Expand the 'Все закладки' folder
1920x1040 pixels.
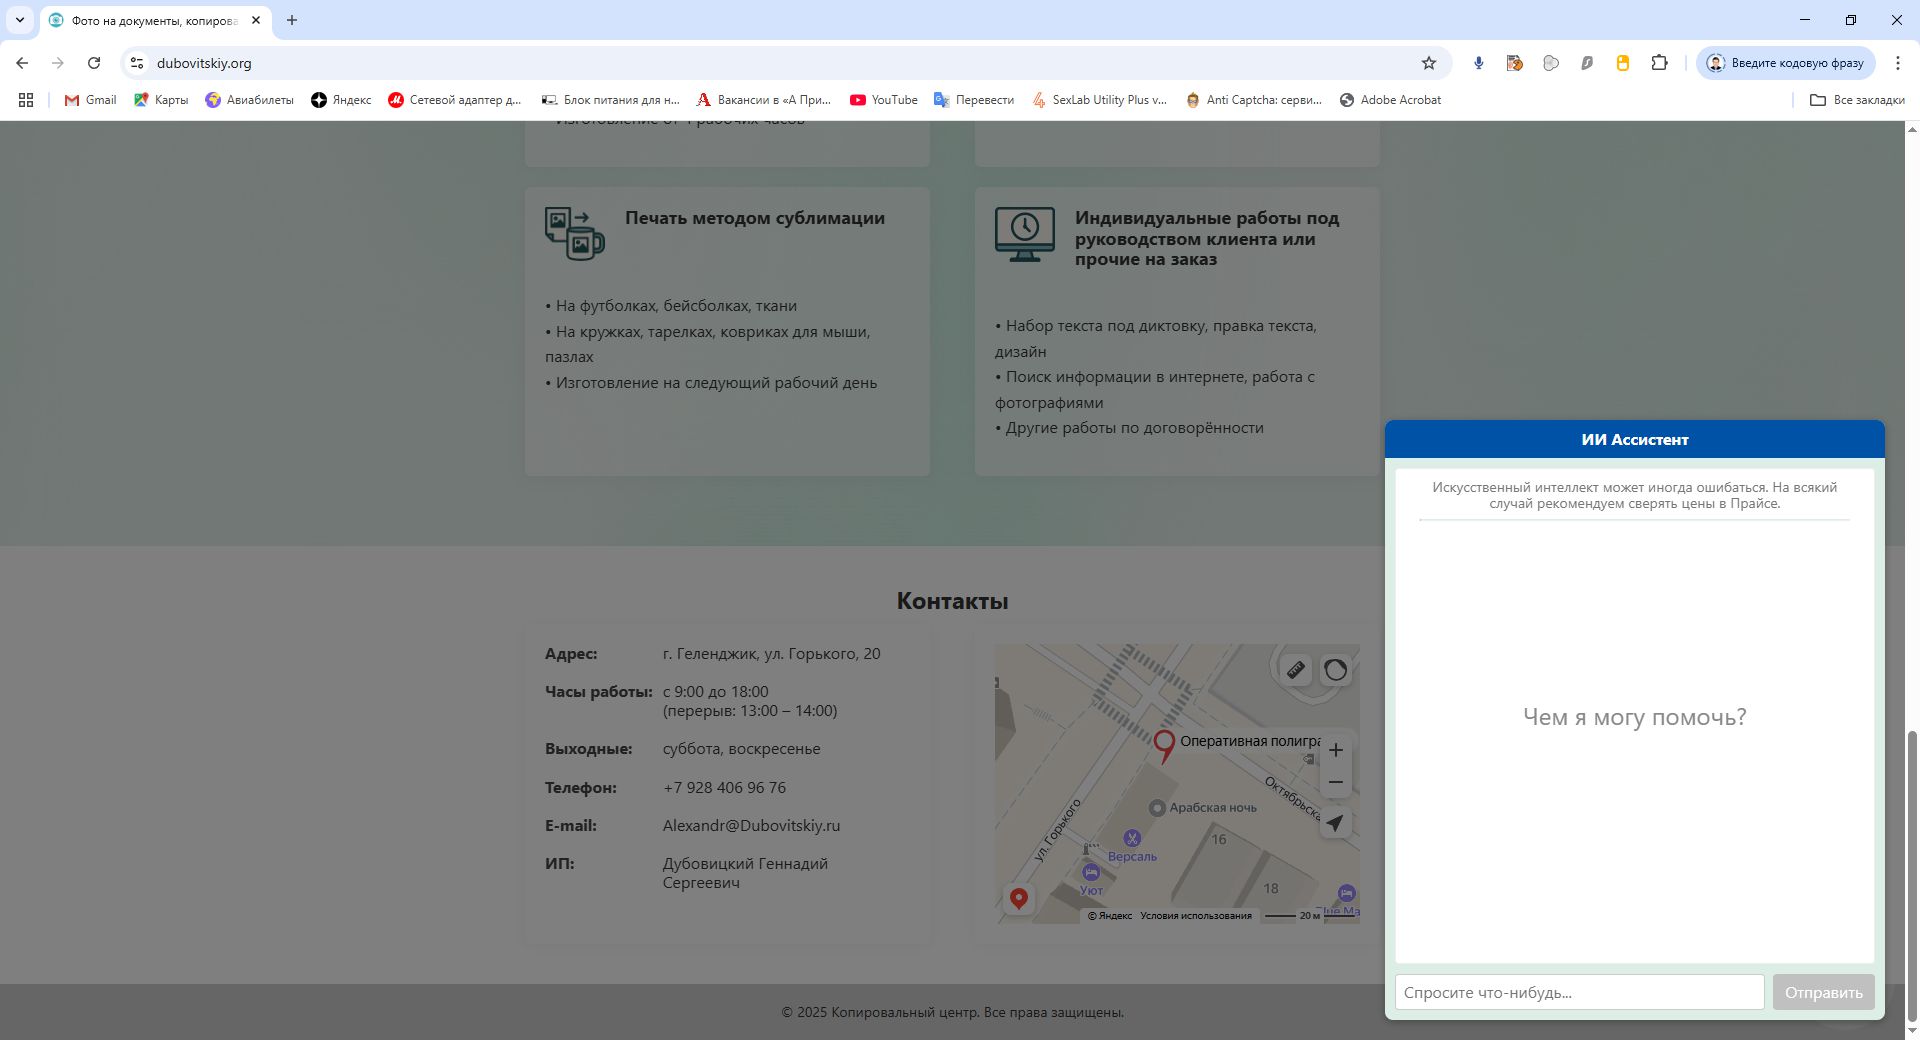click(1857, 100)
